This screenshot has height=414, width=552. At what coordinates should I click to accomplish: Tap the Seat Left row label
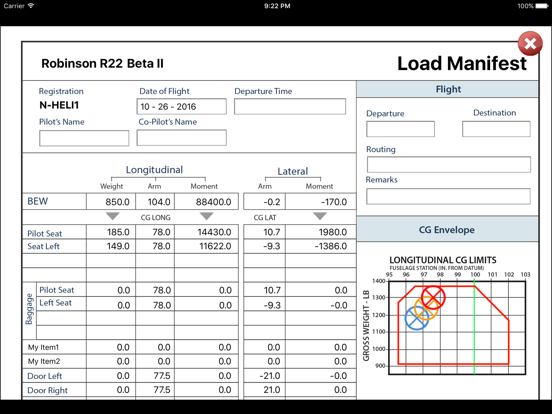[43, 246]
